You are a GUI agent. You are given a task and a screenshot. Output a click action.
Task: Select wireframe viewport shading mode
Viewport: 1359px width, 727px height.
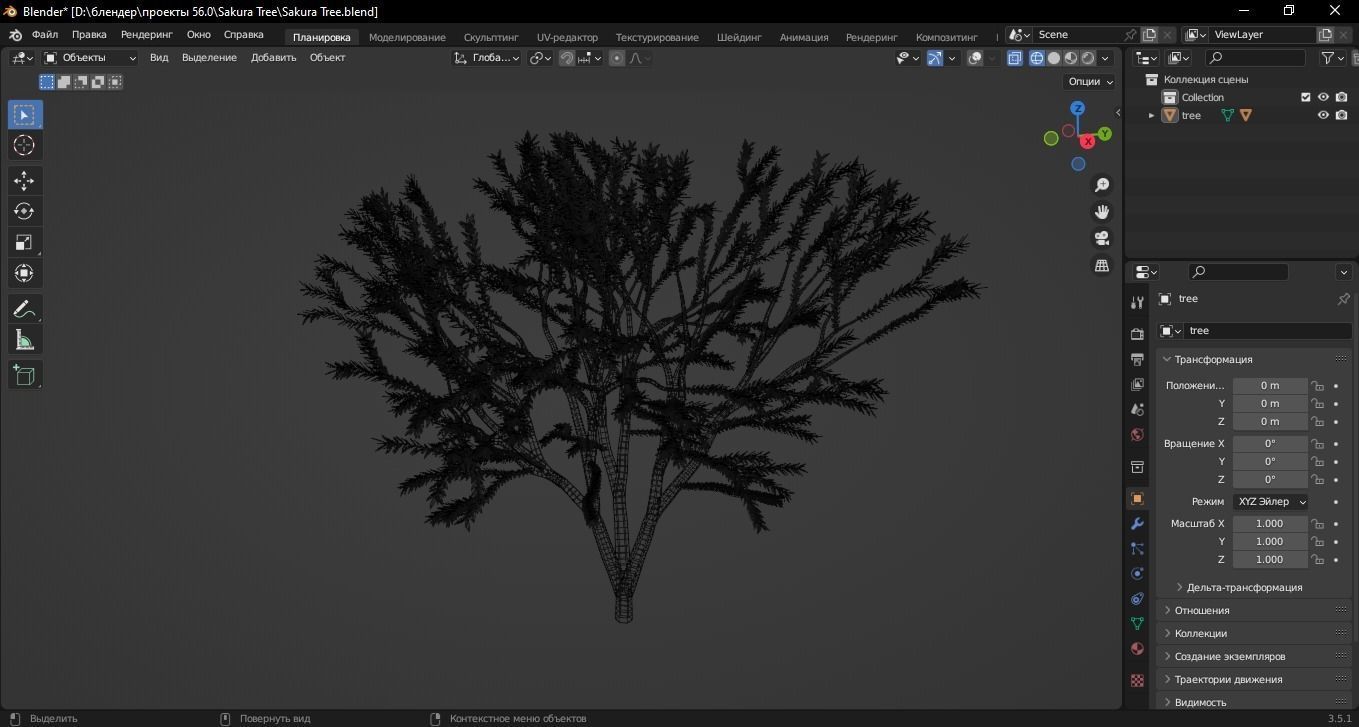point(1036,58)
